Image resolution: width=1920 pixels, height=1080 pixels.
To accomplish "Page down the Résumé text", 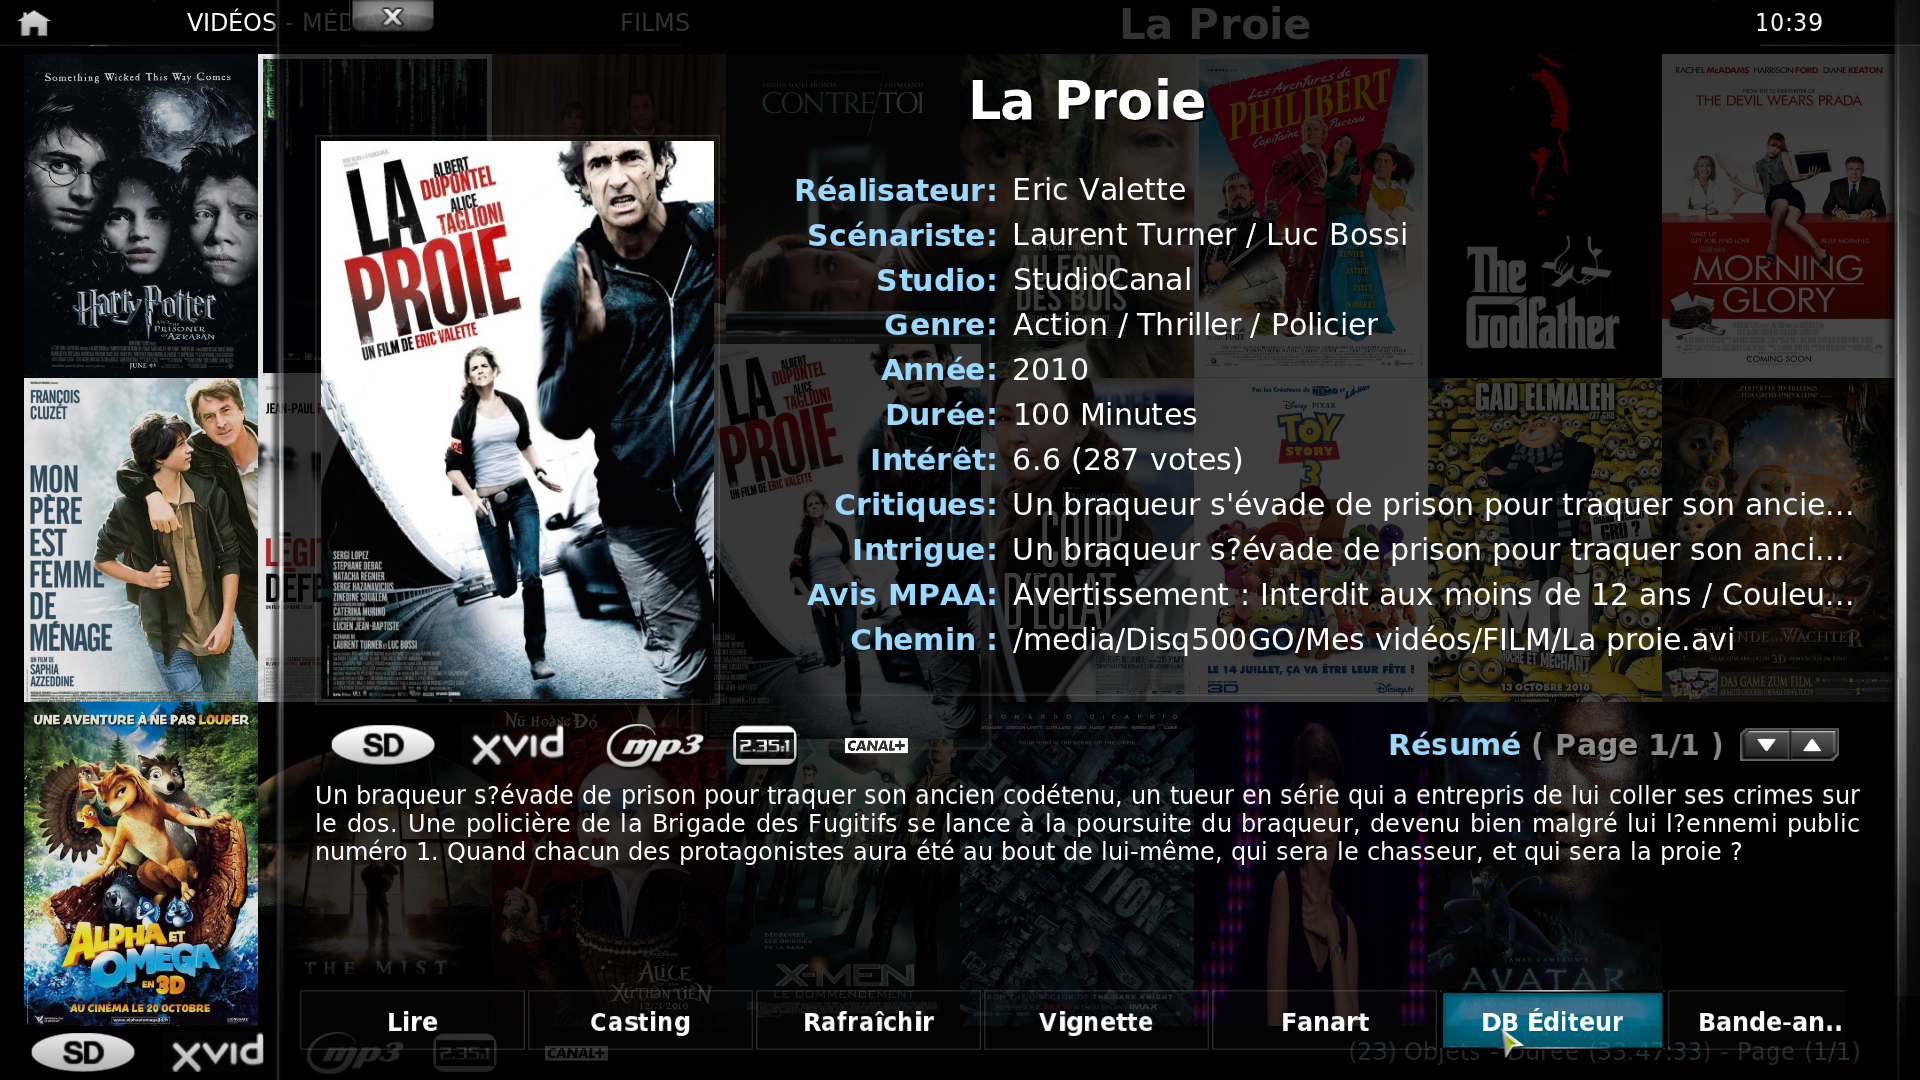I will point(1766,745).
